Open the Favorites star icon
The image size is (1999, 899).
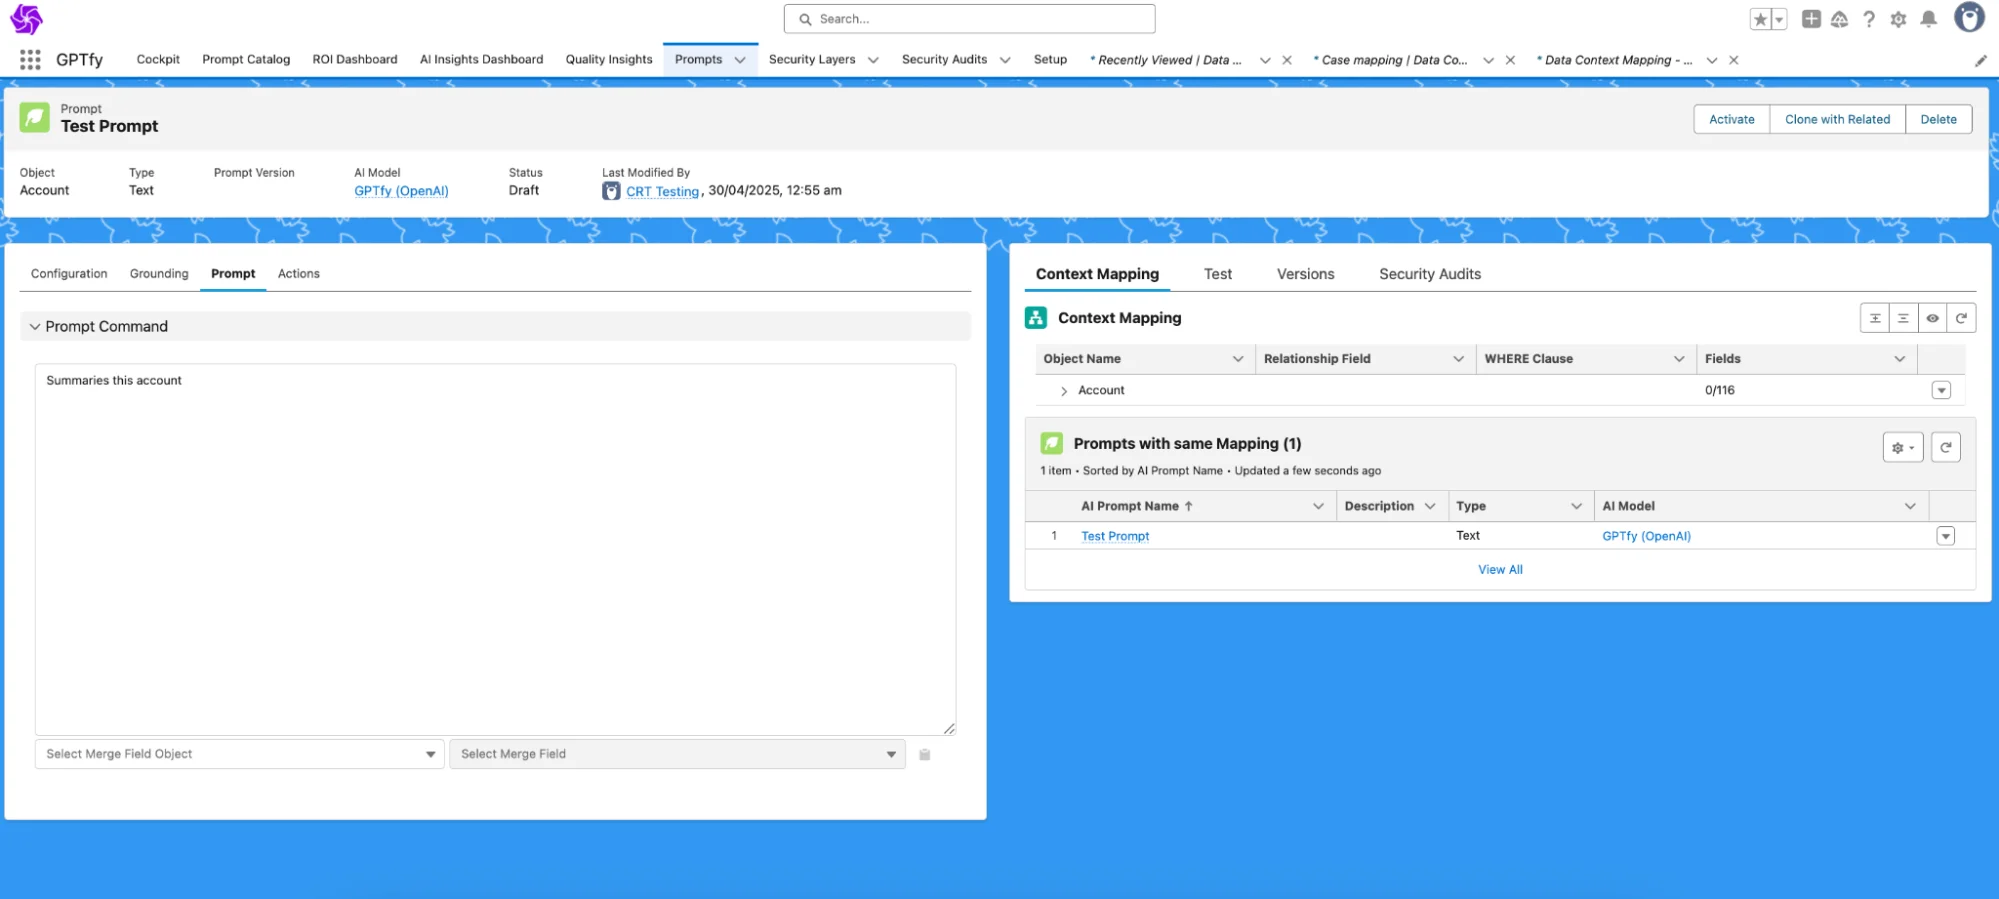coord(1761,19)
